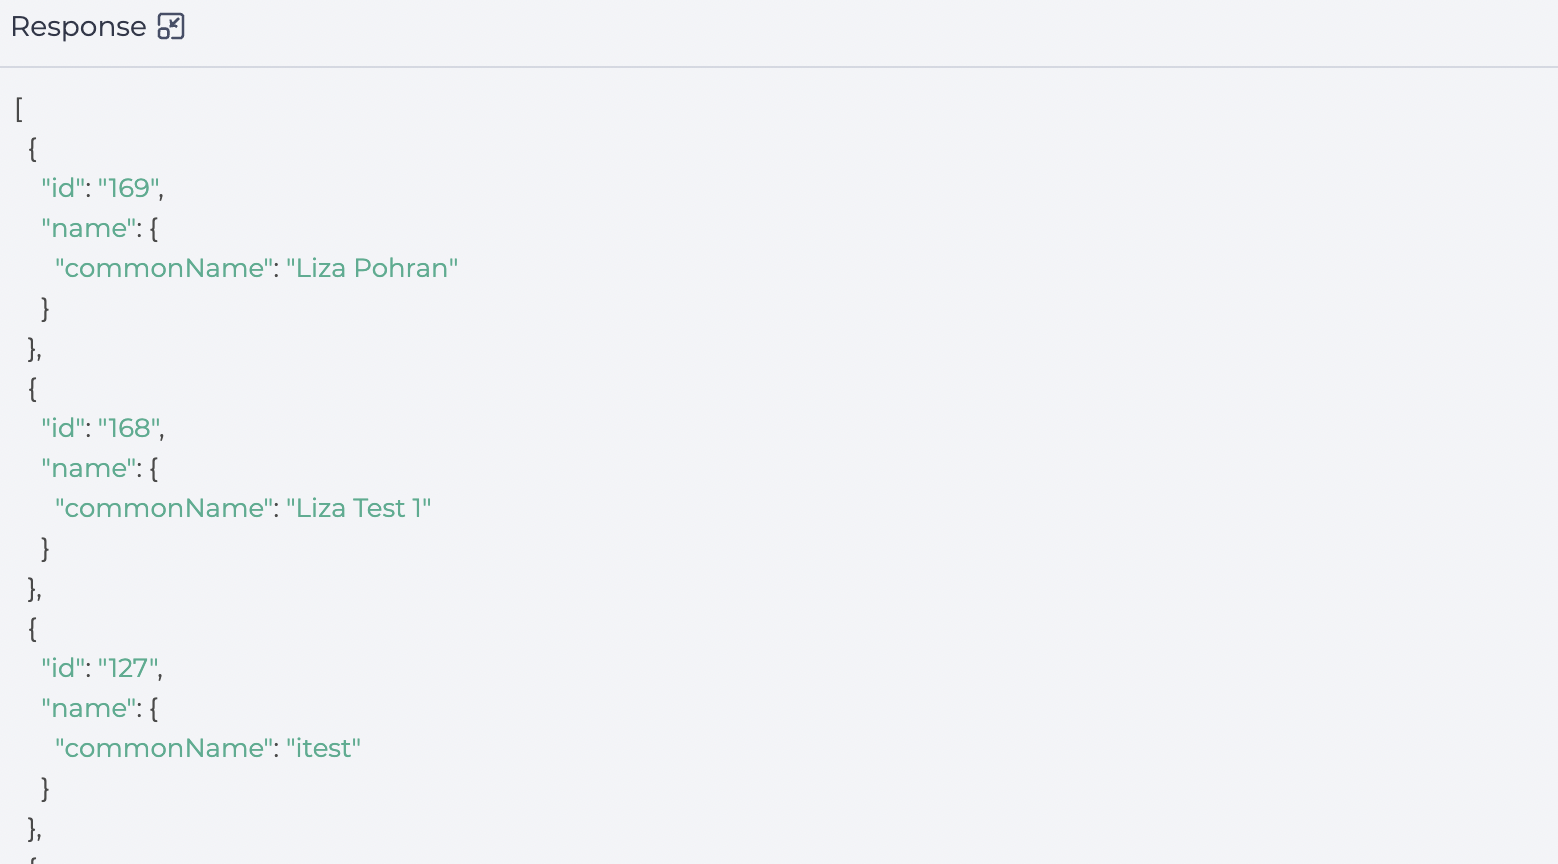
Task: Click the collapse icon next to Response
Action: [x=171, y=27]
